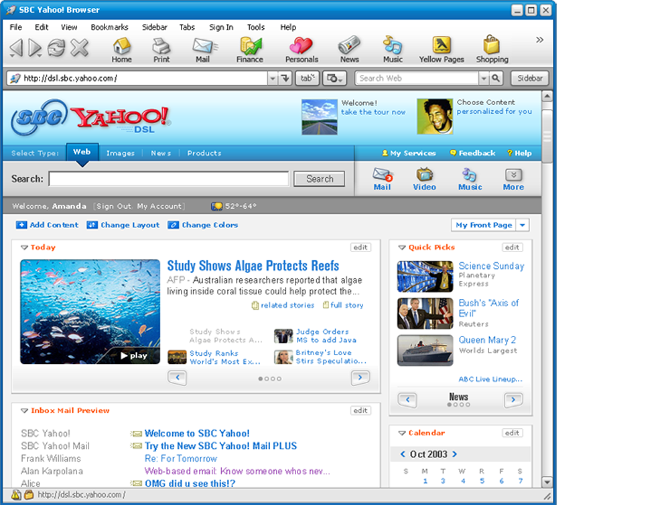Go back with the Back arrow
This screenshot has height=505, width=670.
(16, 47)
